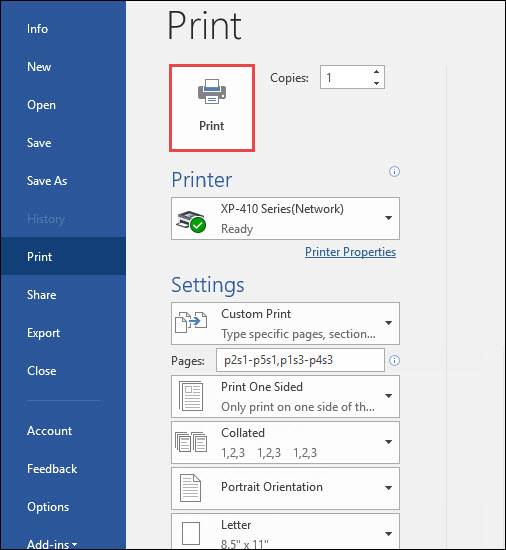This screenshot has width=506, height=550.
Task: Open Options in the backstage sidebar
Action: (48, 507)
